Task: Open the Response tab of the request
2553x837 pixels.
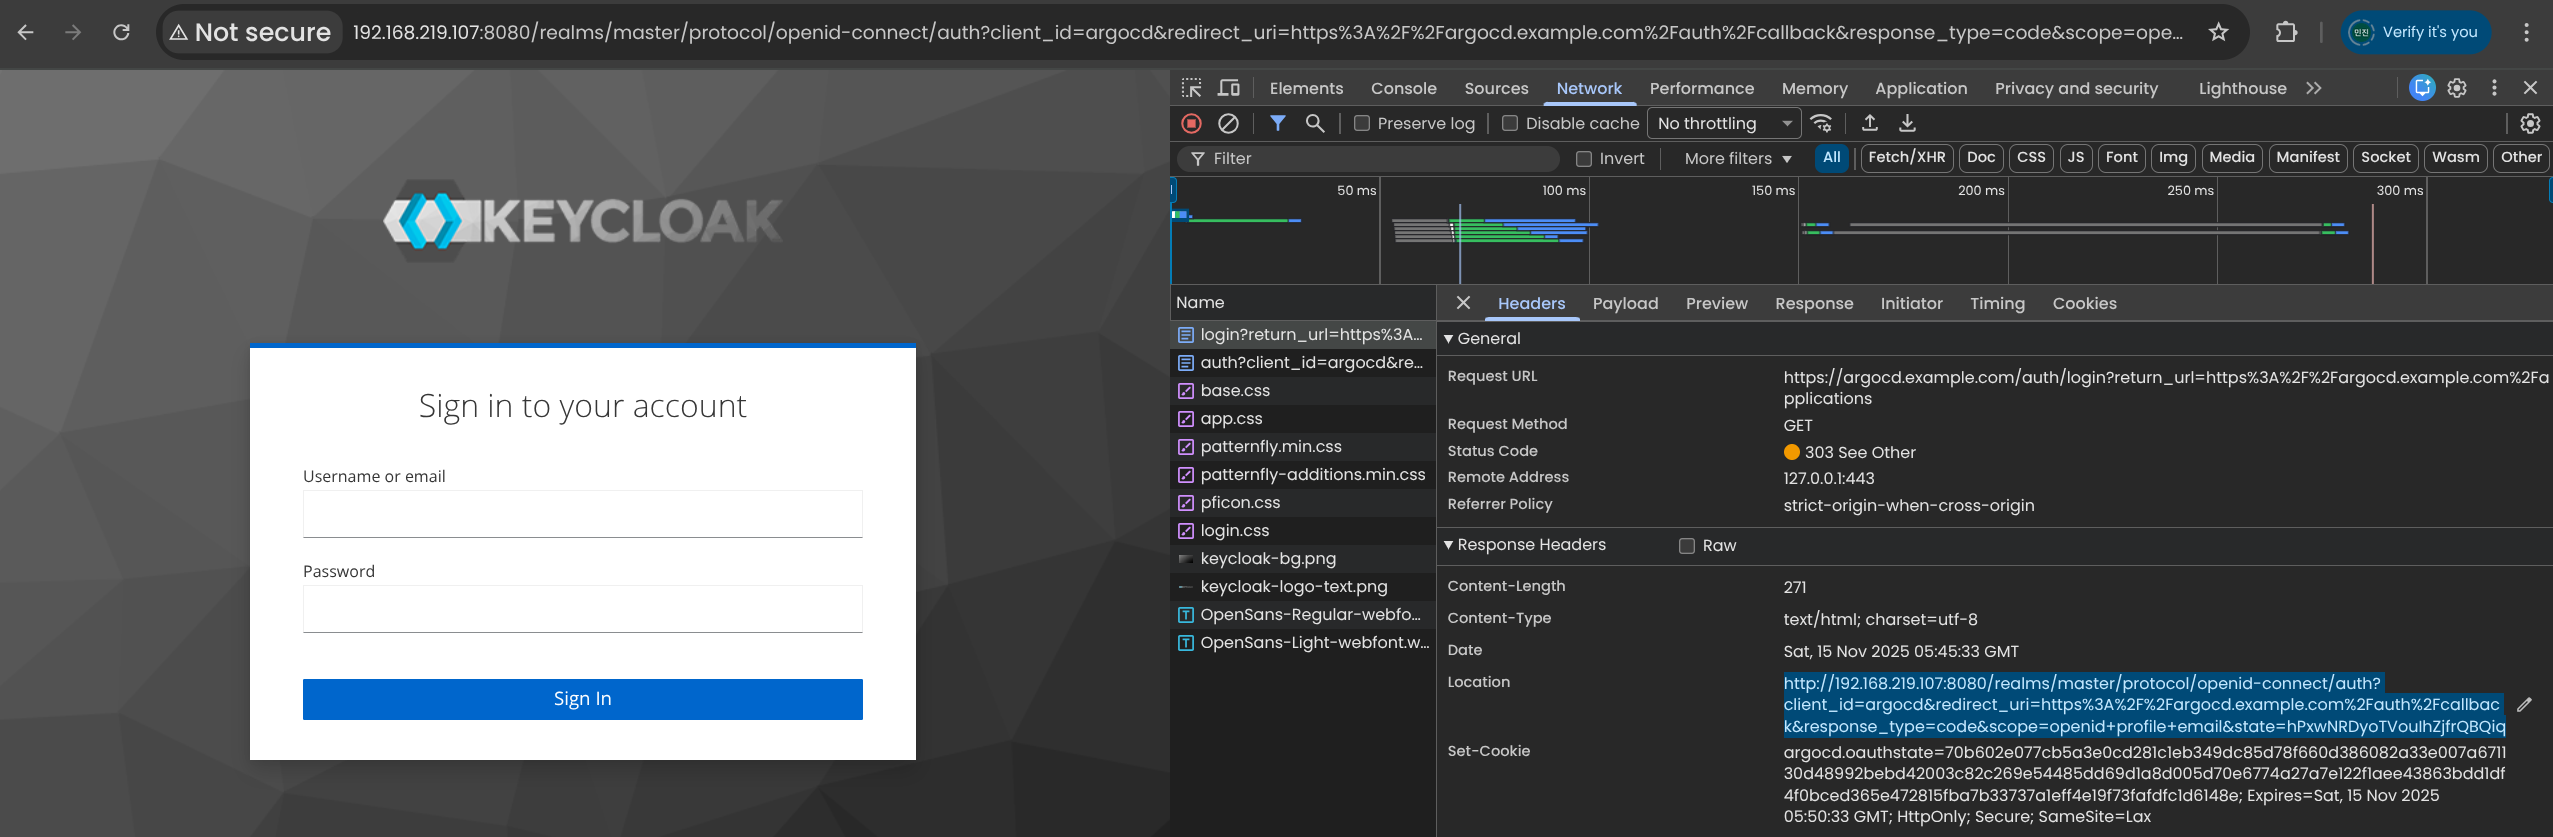Action: pos(1813,303)
